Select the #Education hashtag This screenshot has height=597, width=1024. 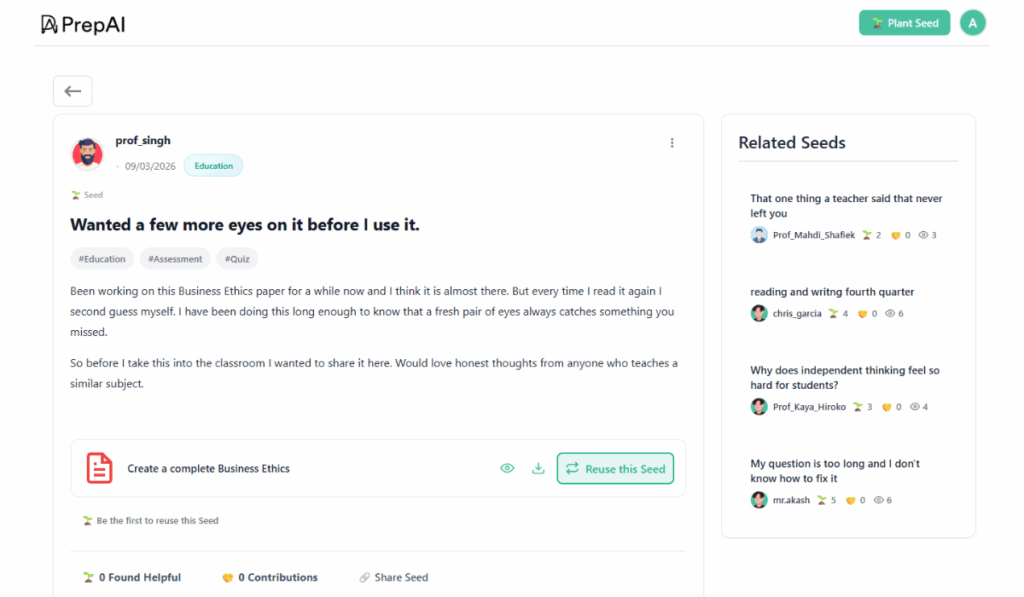102,259
